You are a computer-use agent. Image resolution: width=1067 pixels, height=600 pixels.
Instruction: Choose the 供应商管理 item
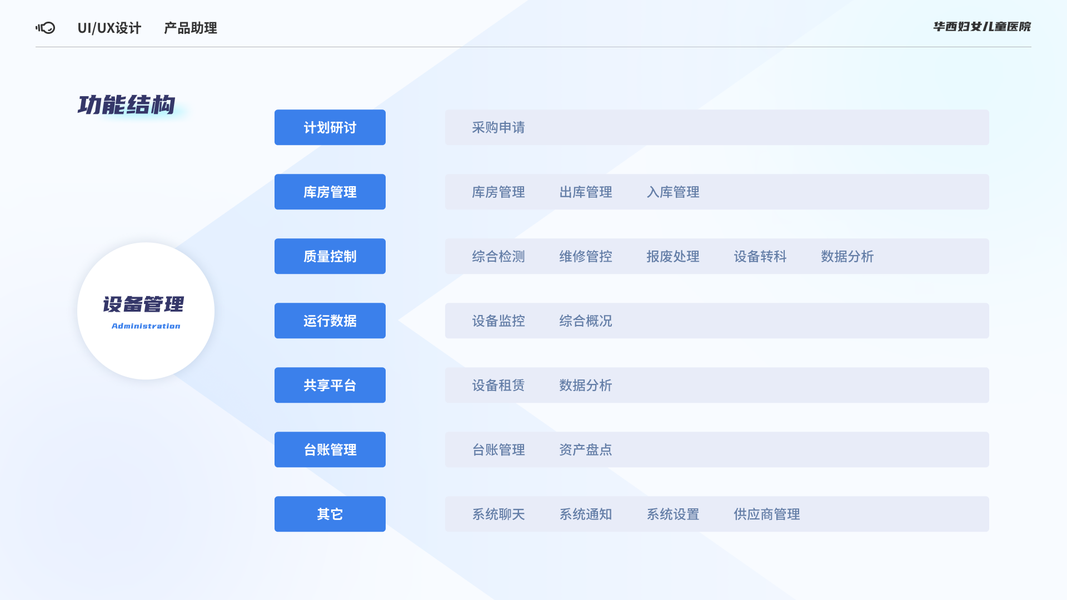click(766, 514)
